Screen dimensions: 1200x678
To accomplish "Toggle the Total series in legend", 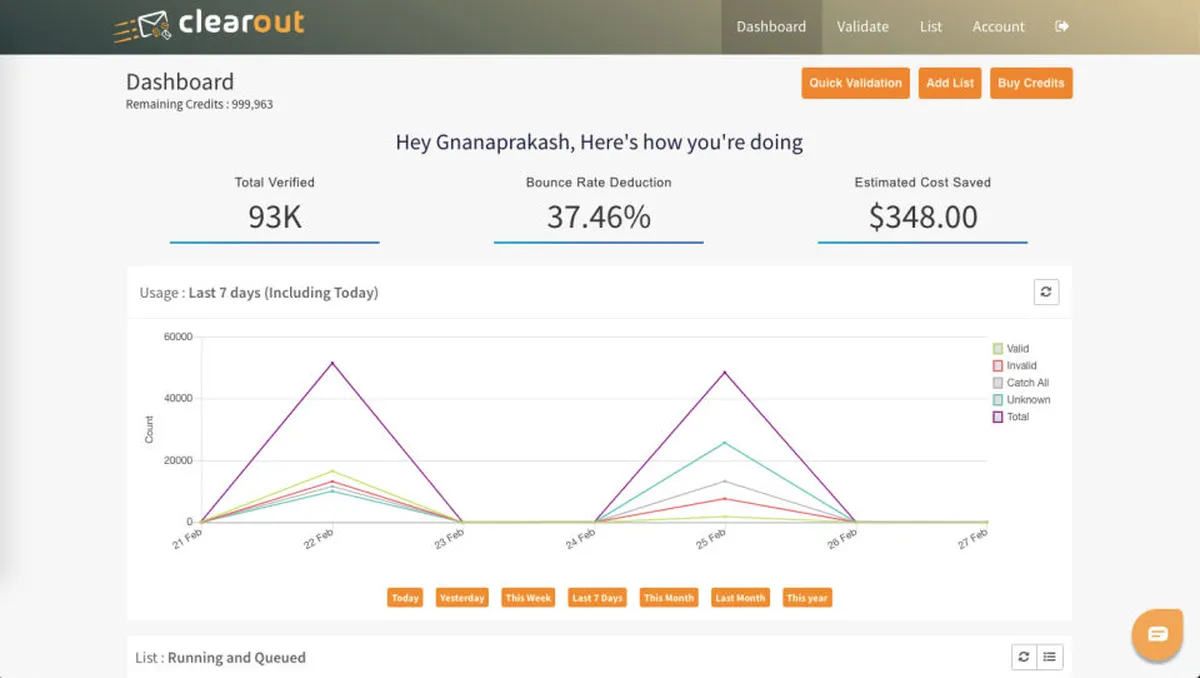I will (x=998, y=417).
